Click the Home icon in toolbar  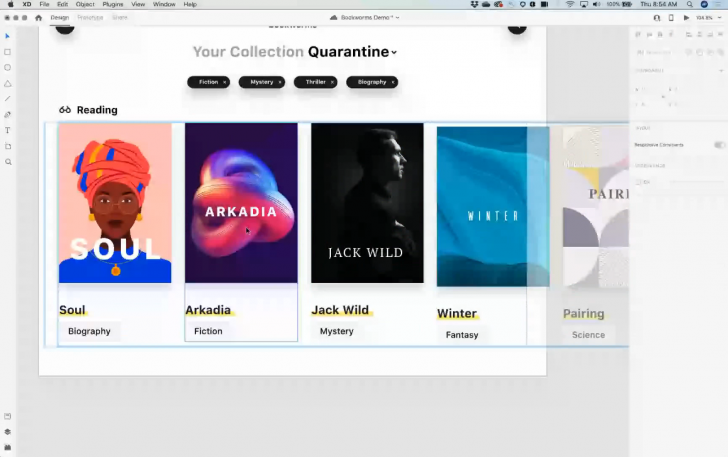[x=39, y=18]
